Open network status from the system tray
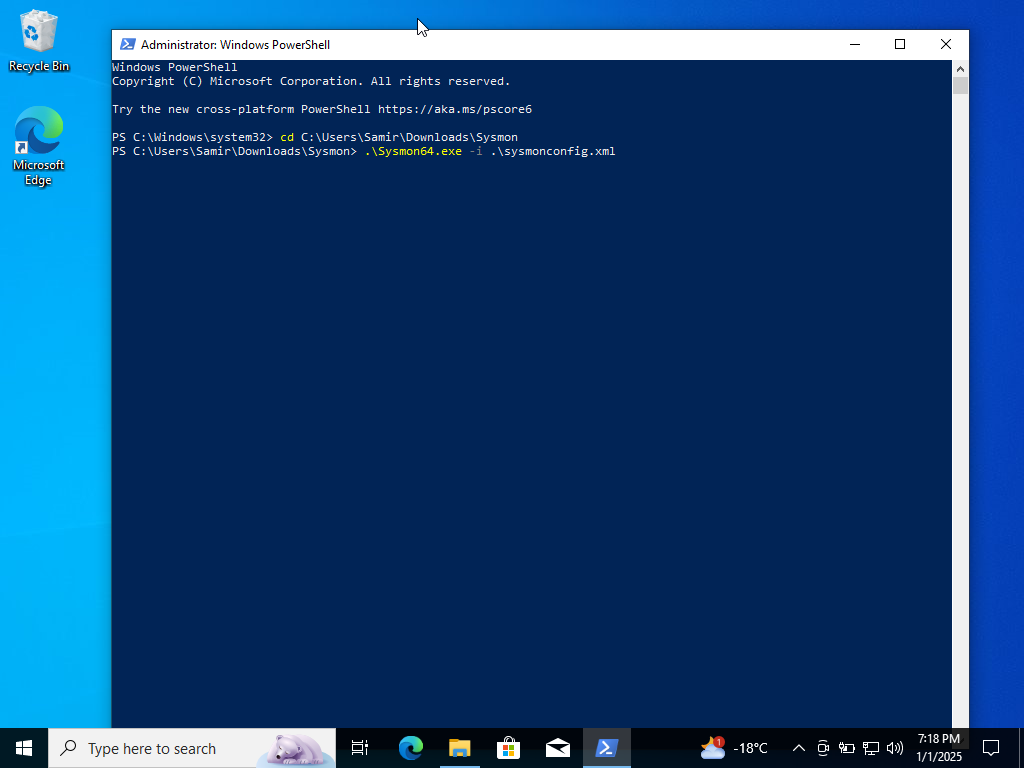 click(x=870, y=747)
